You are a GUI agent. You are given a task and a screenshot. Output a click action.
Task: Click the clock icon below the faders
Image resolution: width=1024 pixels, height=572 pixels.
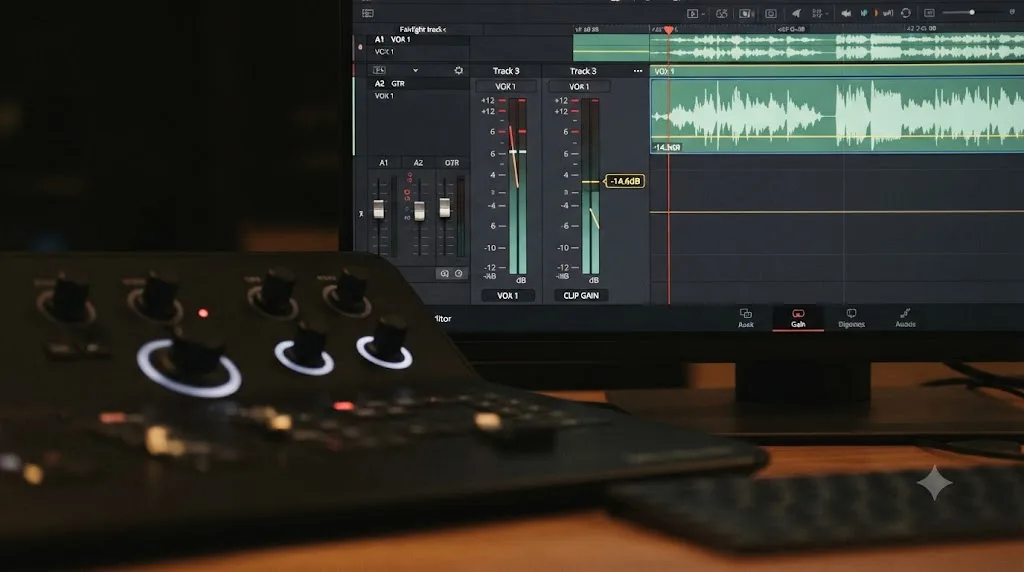click(458, 274)
